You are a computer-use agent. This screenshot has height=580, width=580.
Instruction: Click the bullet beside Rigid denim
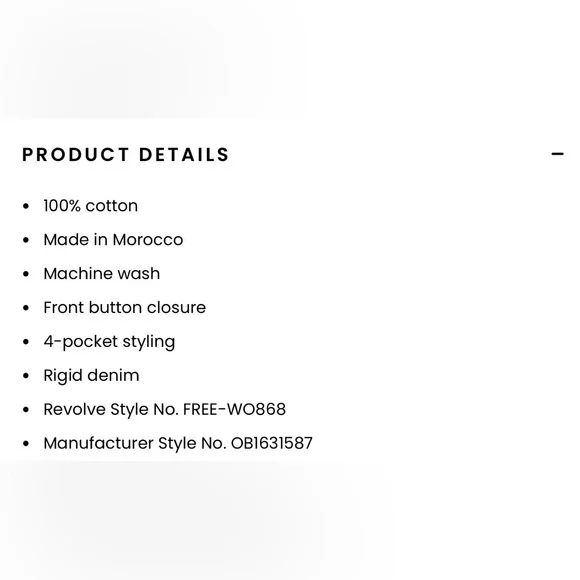[x=26, y=376]
